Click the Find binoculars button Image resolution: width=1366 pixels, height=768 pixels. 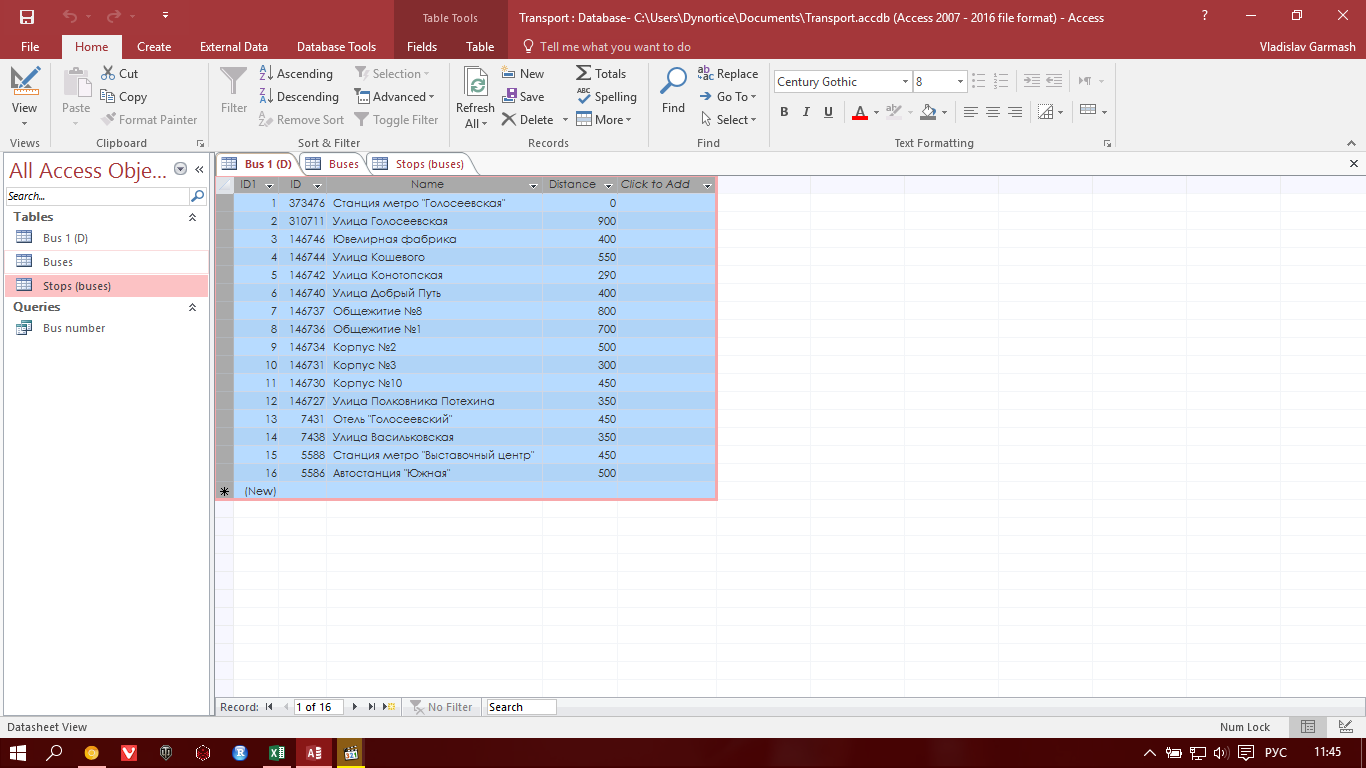point(674,91)
